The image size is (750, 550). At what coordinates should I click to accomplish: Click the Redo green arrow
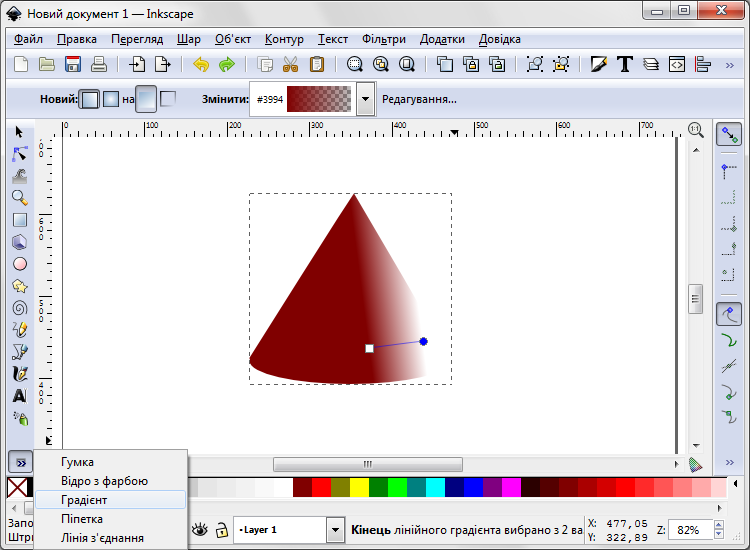(227, 64)
